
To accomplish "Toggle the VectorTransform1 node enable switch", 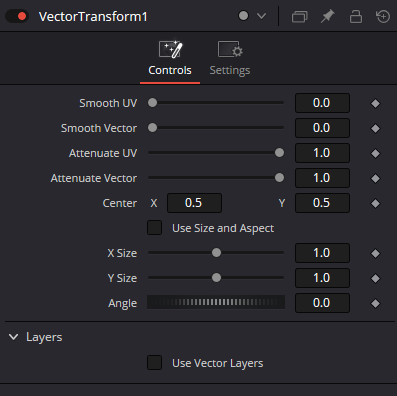I will pyautogui.click(x=17, y=16).
